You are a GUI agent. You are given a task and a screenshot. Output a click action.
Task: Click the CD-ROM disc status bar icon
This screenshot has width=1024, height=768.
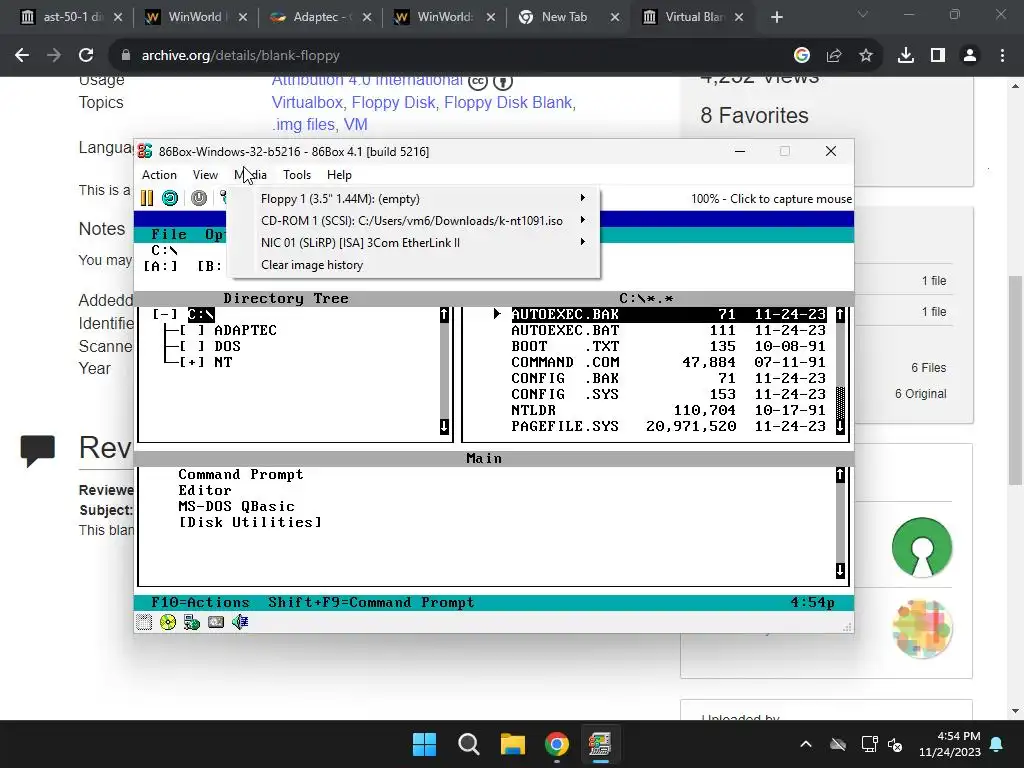[x=168, y=622]
